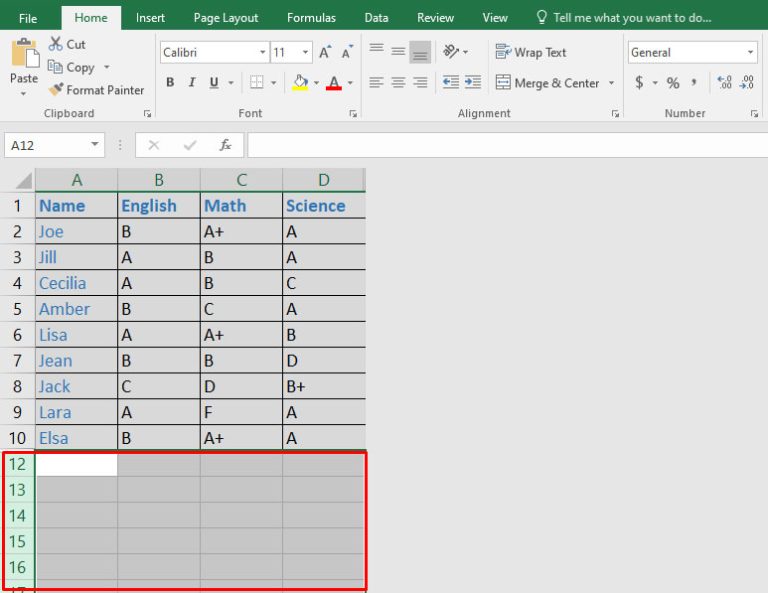Open the File tab
The image size is (768, 593).
click(x=28, y=18)
